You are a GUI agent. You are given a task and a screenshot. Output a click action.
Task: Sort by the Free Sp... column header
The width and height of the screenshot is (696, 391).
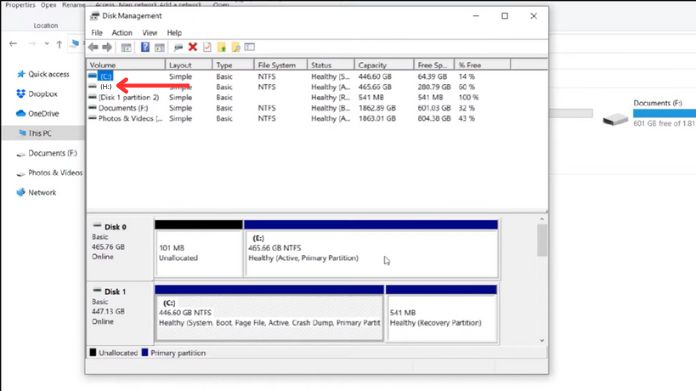click(x=434, y=65)
